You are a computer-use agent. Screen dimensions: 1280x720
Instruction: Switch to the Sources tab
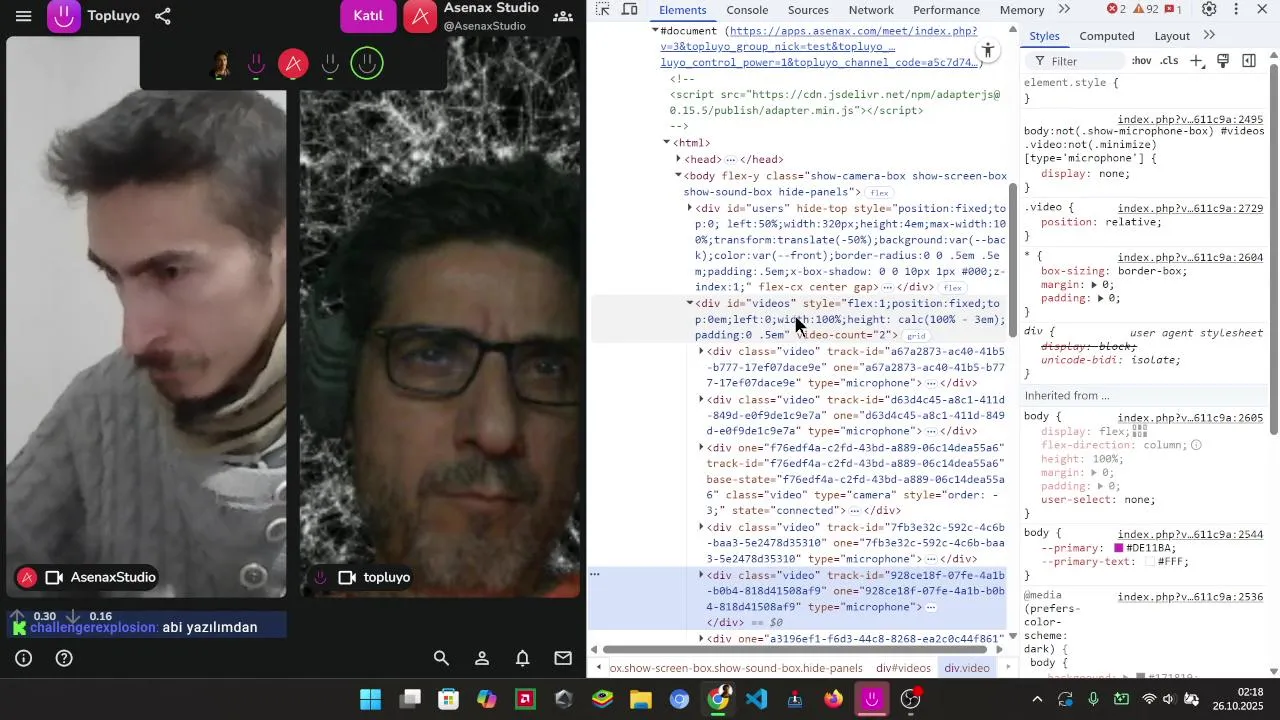click(x=808, y=10)
